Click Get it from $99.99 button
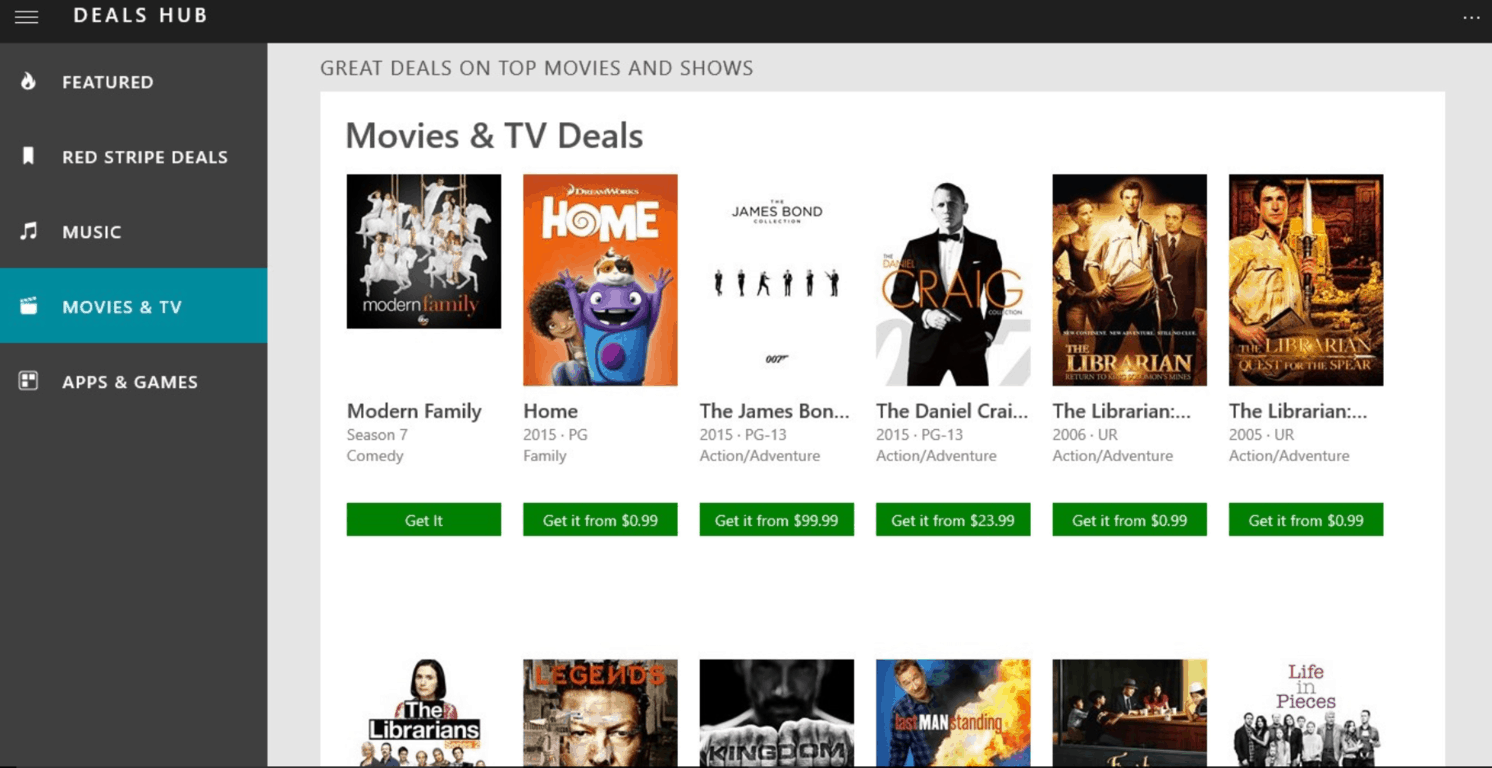The width and height of the screenshot is (1492, 768). coord(776,520)
